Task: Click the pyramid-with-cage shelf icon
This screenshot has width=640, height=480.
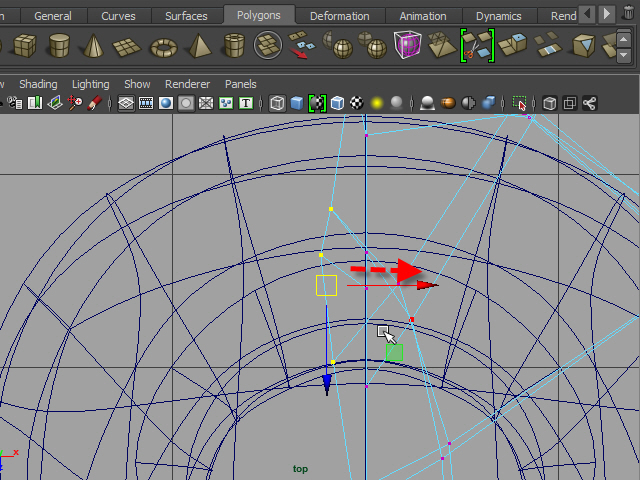Action: (442, 45)
